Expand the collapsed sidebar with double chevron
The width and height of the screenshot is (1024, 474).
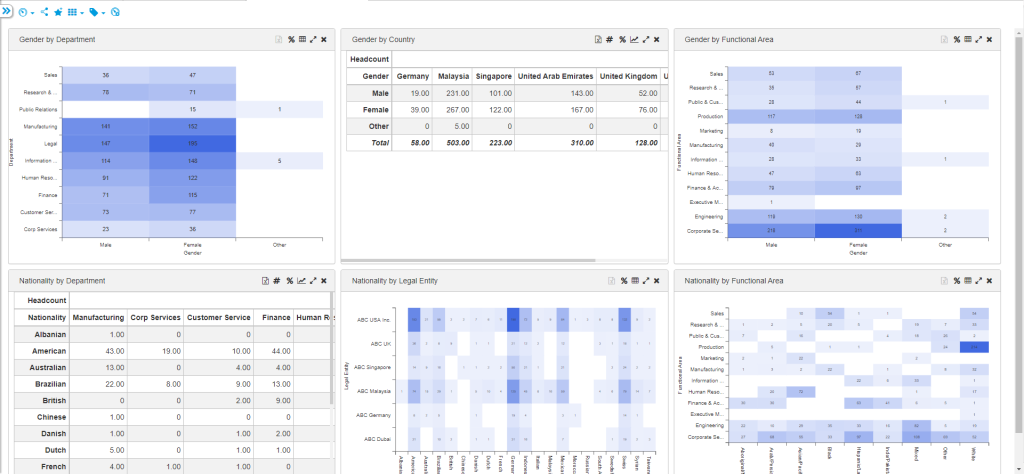(x=7, y=11)
